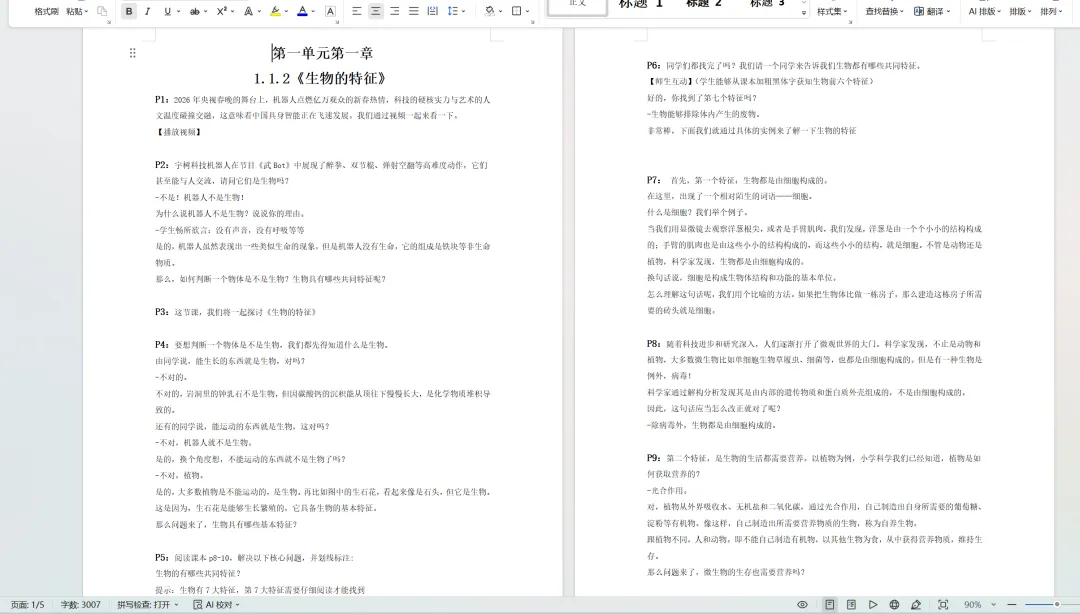Image resolution: width=1080 pixels, height=614 pixels.
Task: Align text left
Action: [x=356, y=11]
